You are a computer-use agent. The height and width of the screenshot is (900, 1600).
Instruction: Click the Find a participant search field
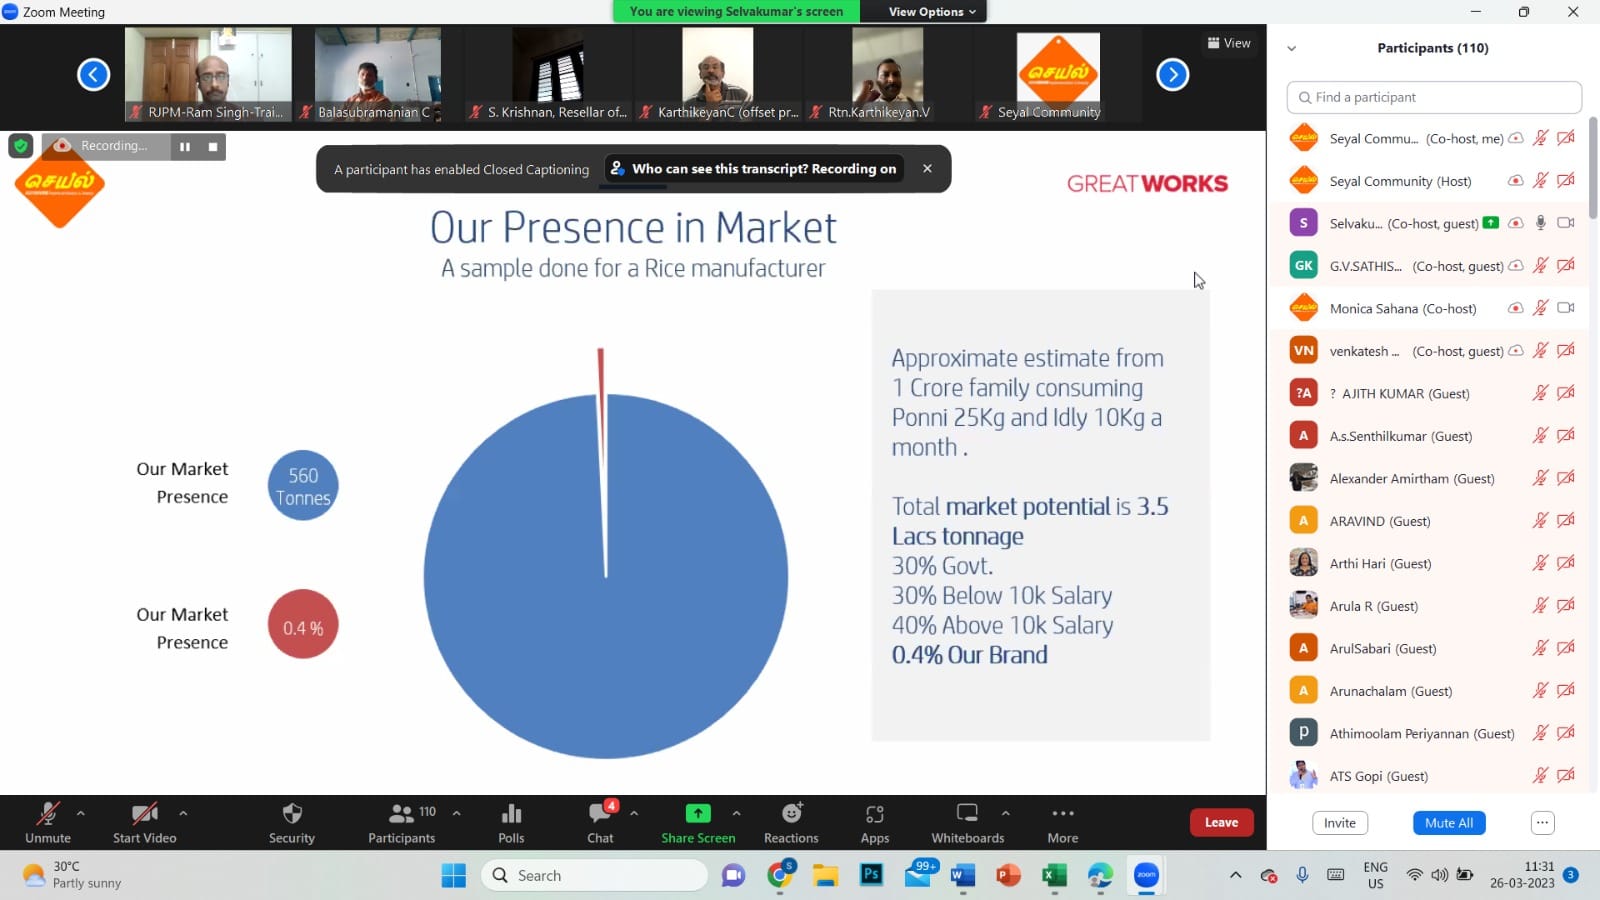coord(1434,97)
